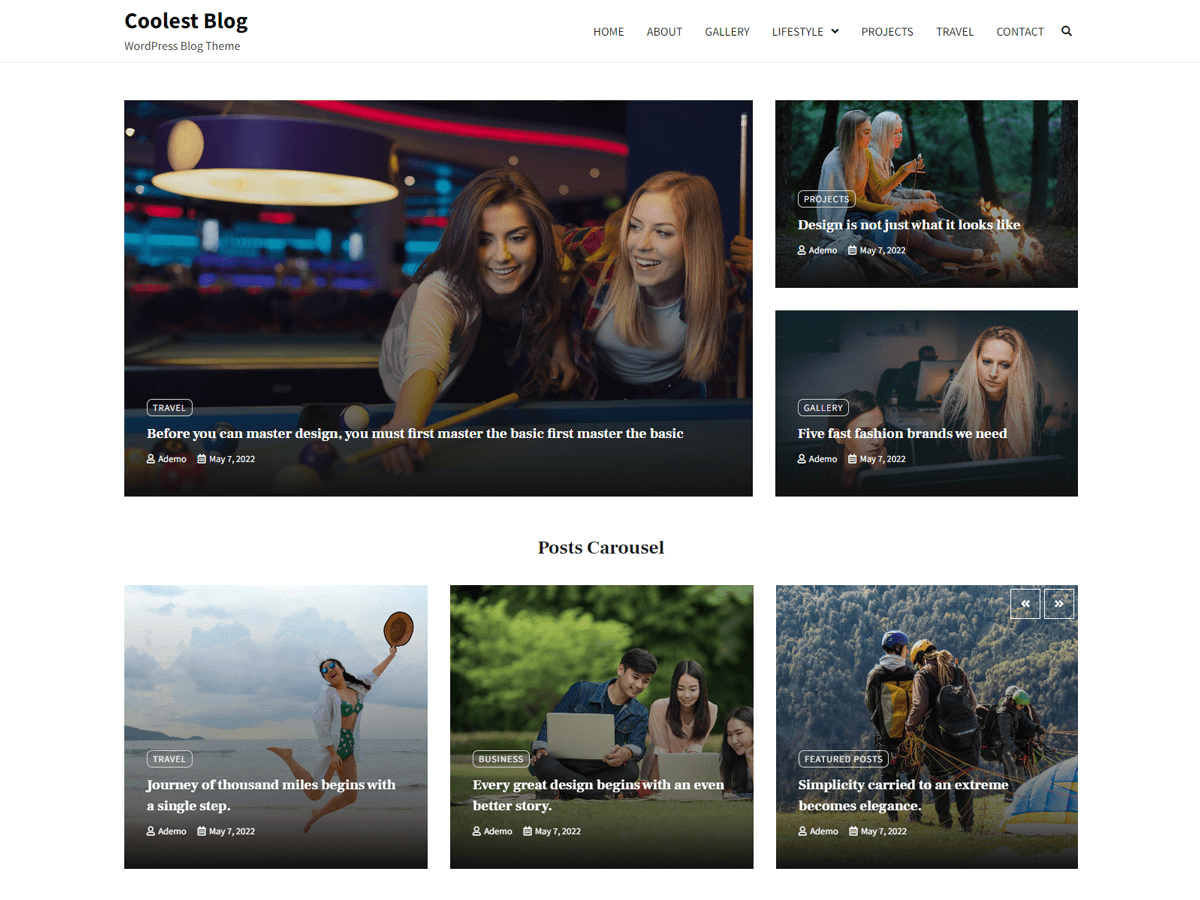
Task: Toggle the PROJECTS category badge
Action: (x=826, y=199)
